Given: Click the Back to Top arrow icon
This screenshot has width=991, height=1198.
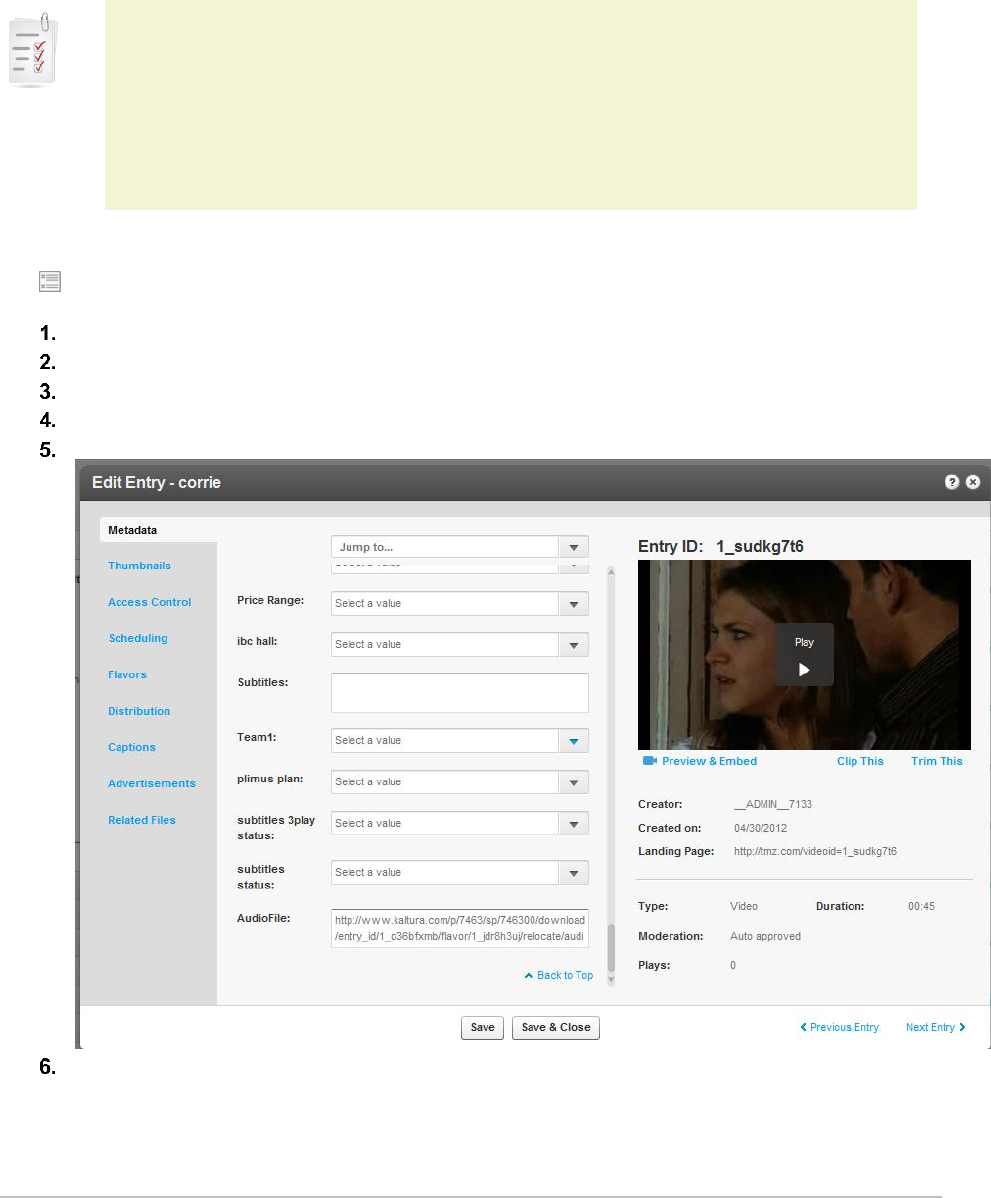Looking at the screenshot, I should 529,976.
